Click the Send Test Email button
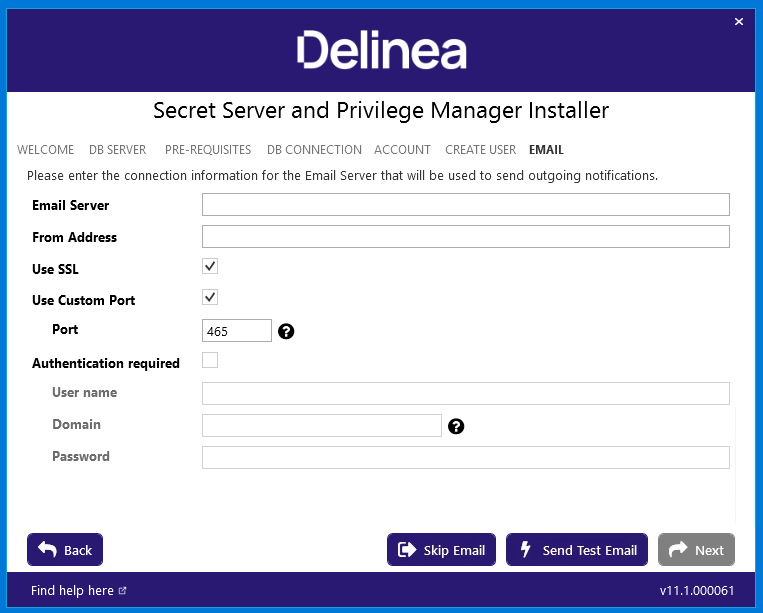This screenshot has height=613, width=763. coord(577,550)
